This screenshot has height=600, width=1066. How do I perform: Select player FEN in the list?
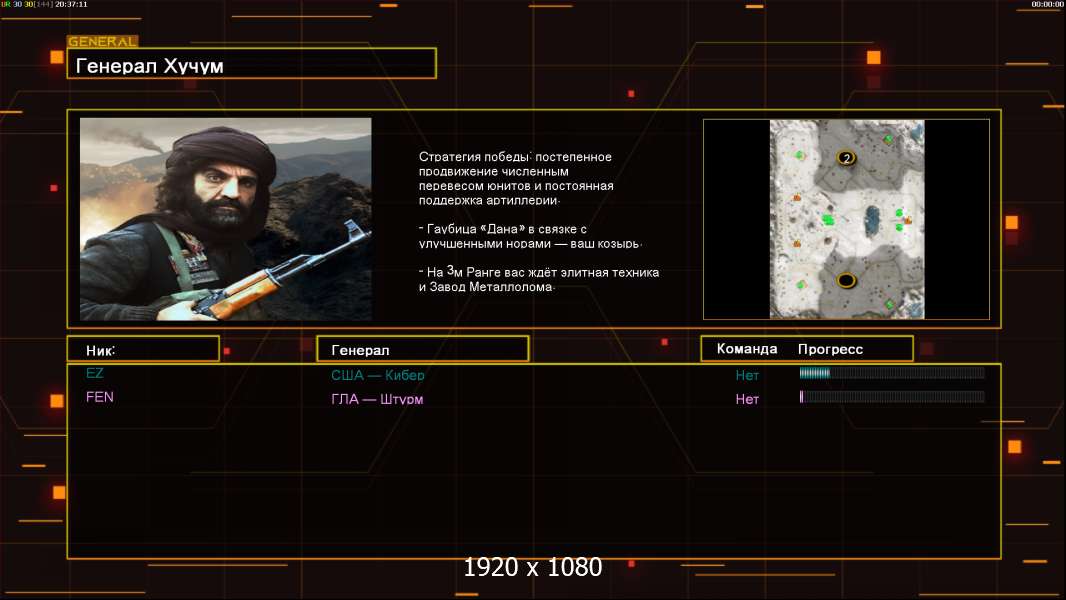pos(100,397)
